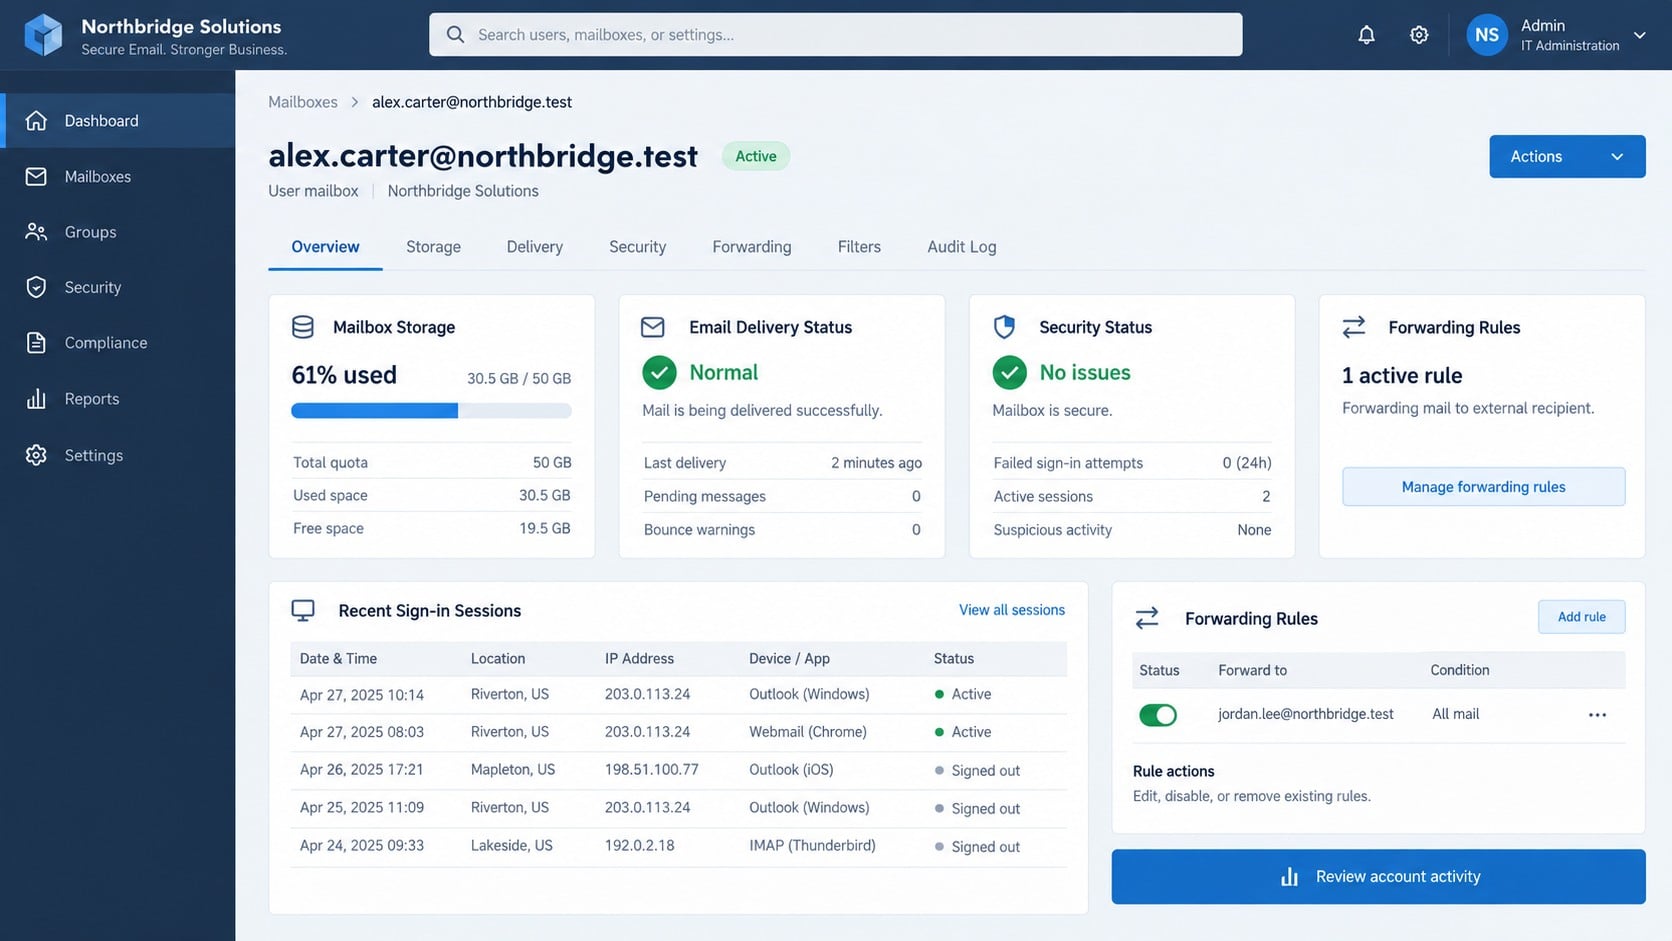Click Lakeside, US location cell

click(511, 846)
